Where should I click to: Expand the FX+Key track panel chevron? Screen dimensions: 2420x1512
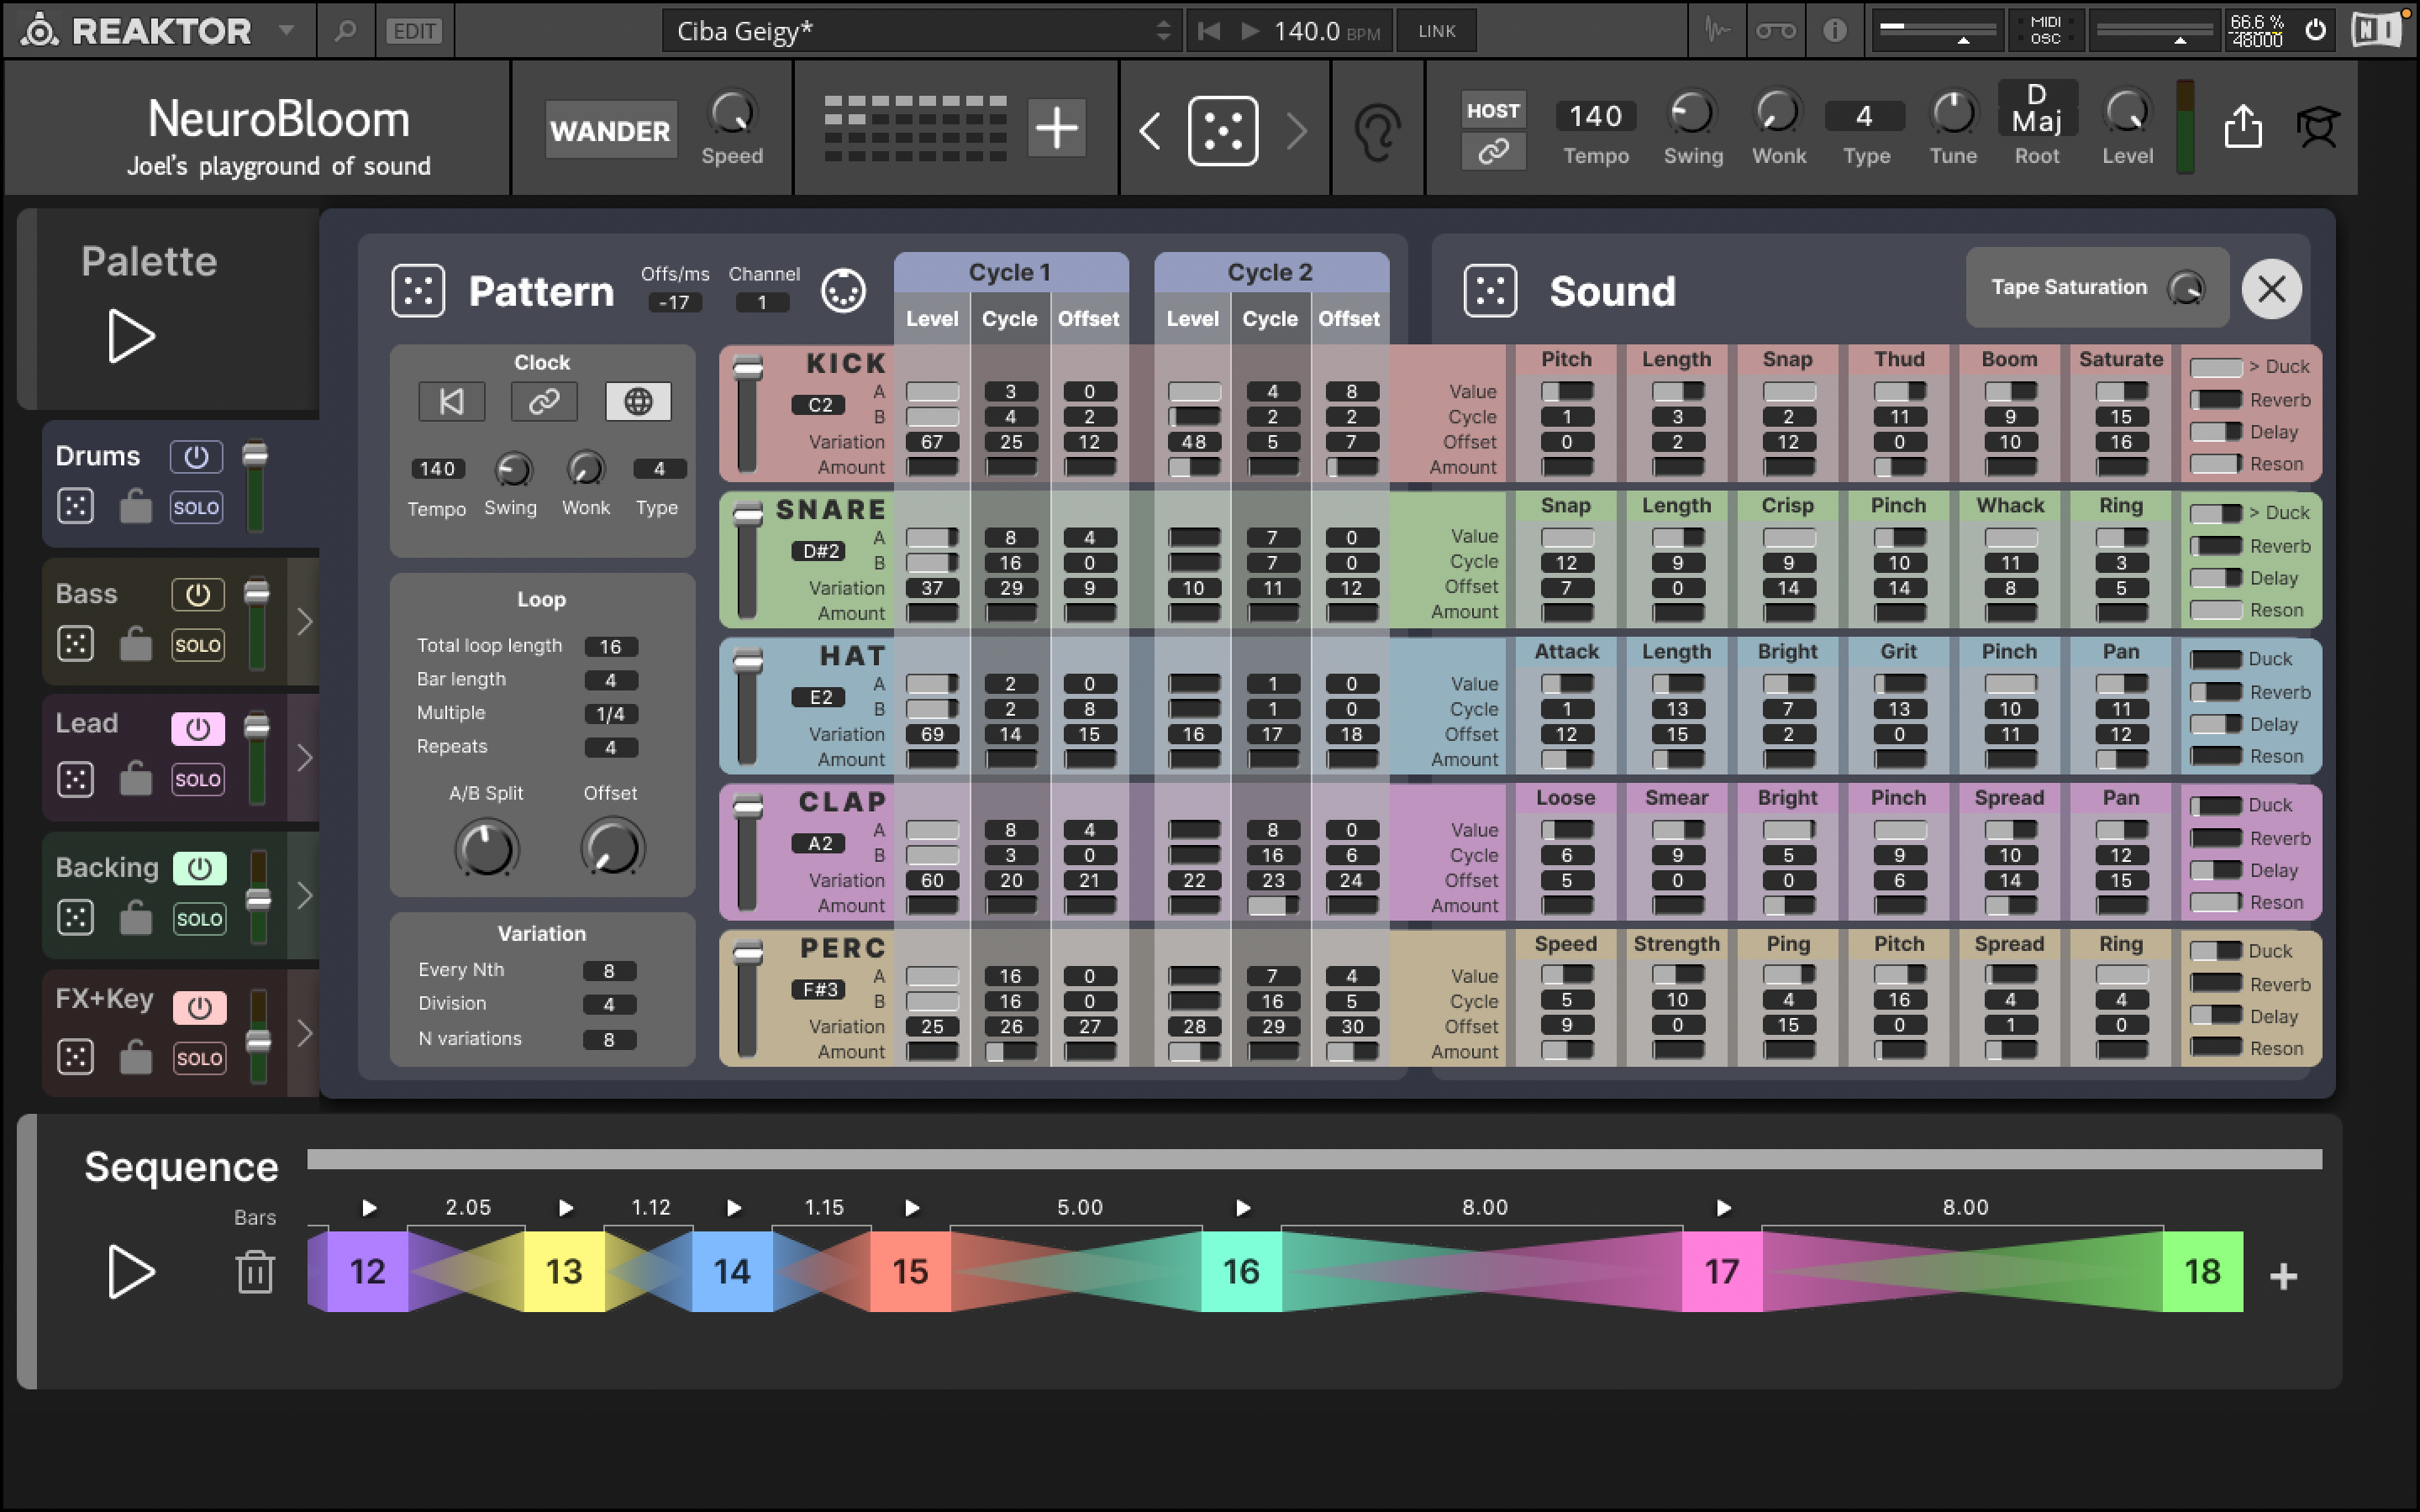305,1033
